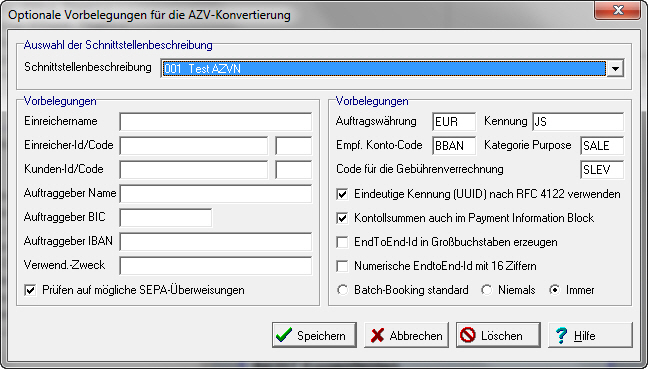The image size is (648, 369).
Task: Uncheck Eindeutige Kennung (UUID) nach RFC 4122
Action: 342,194
